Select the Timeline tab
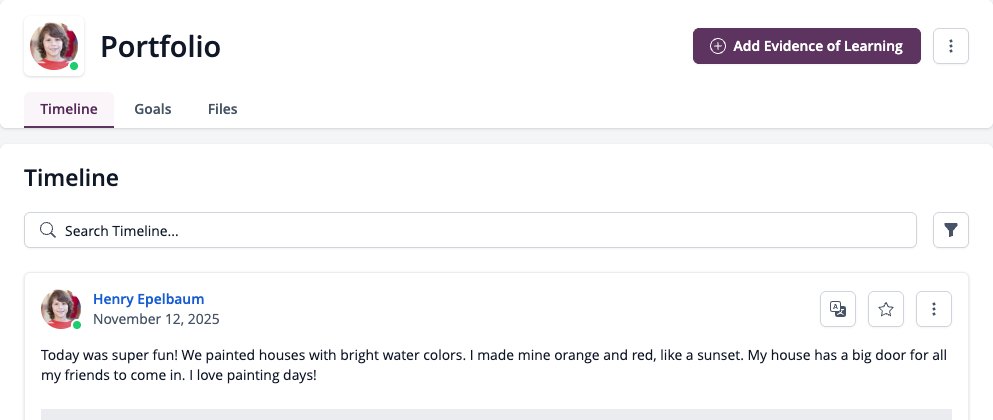Viewport: 993px width, 420px height. [69, 109]
